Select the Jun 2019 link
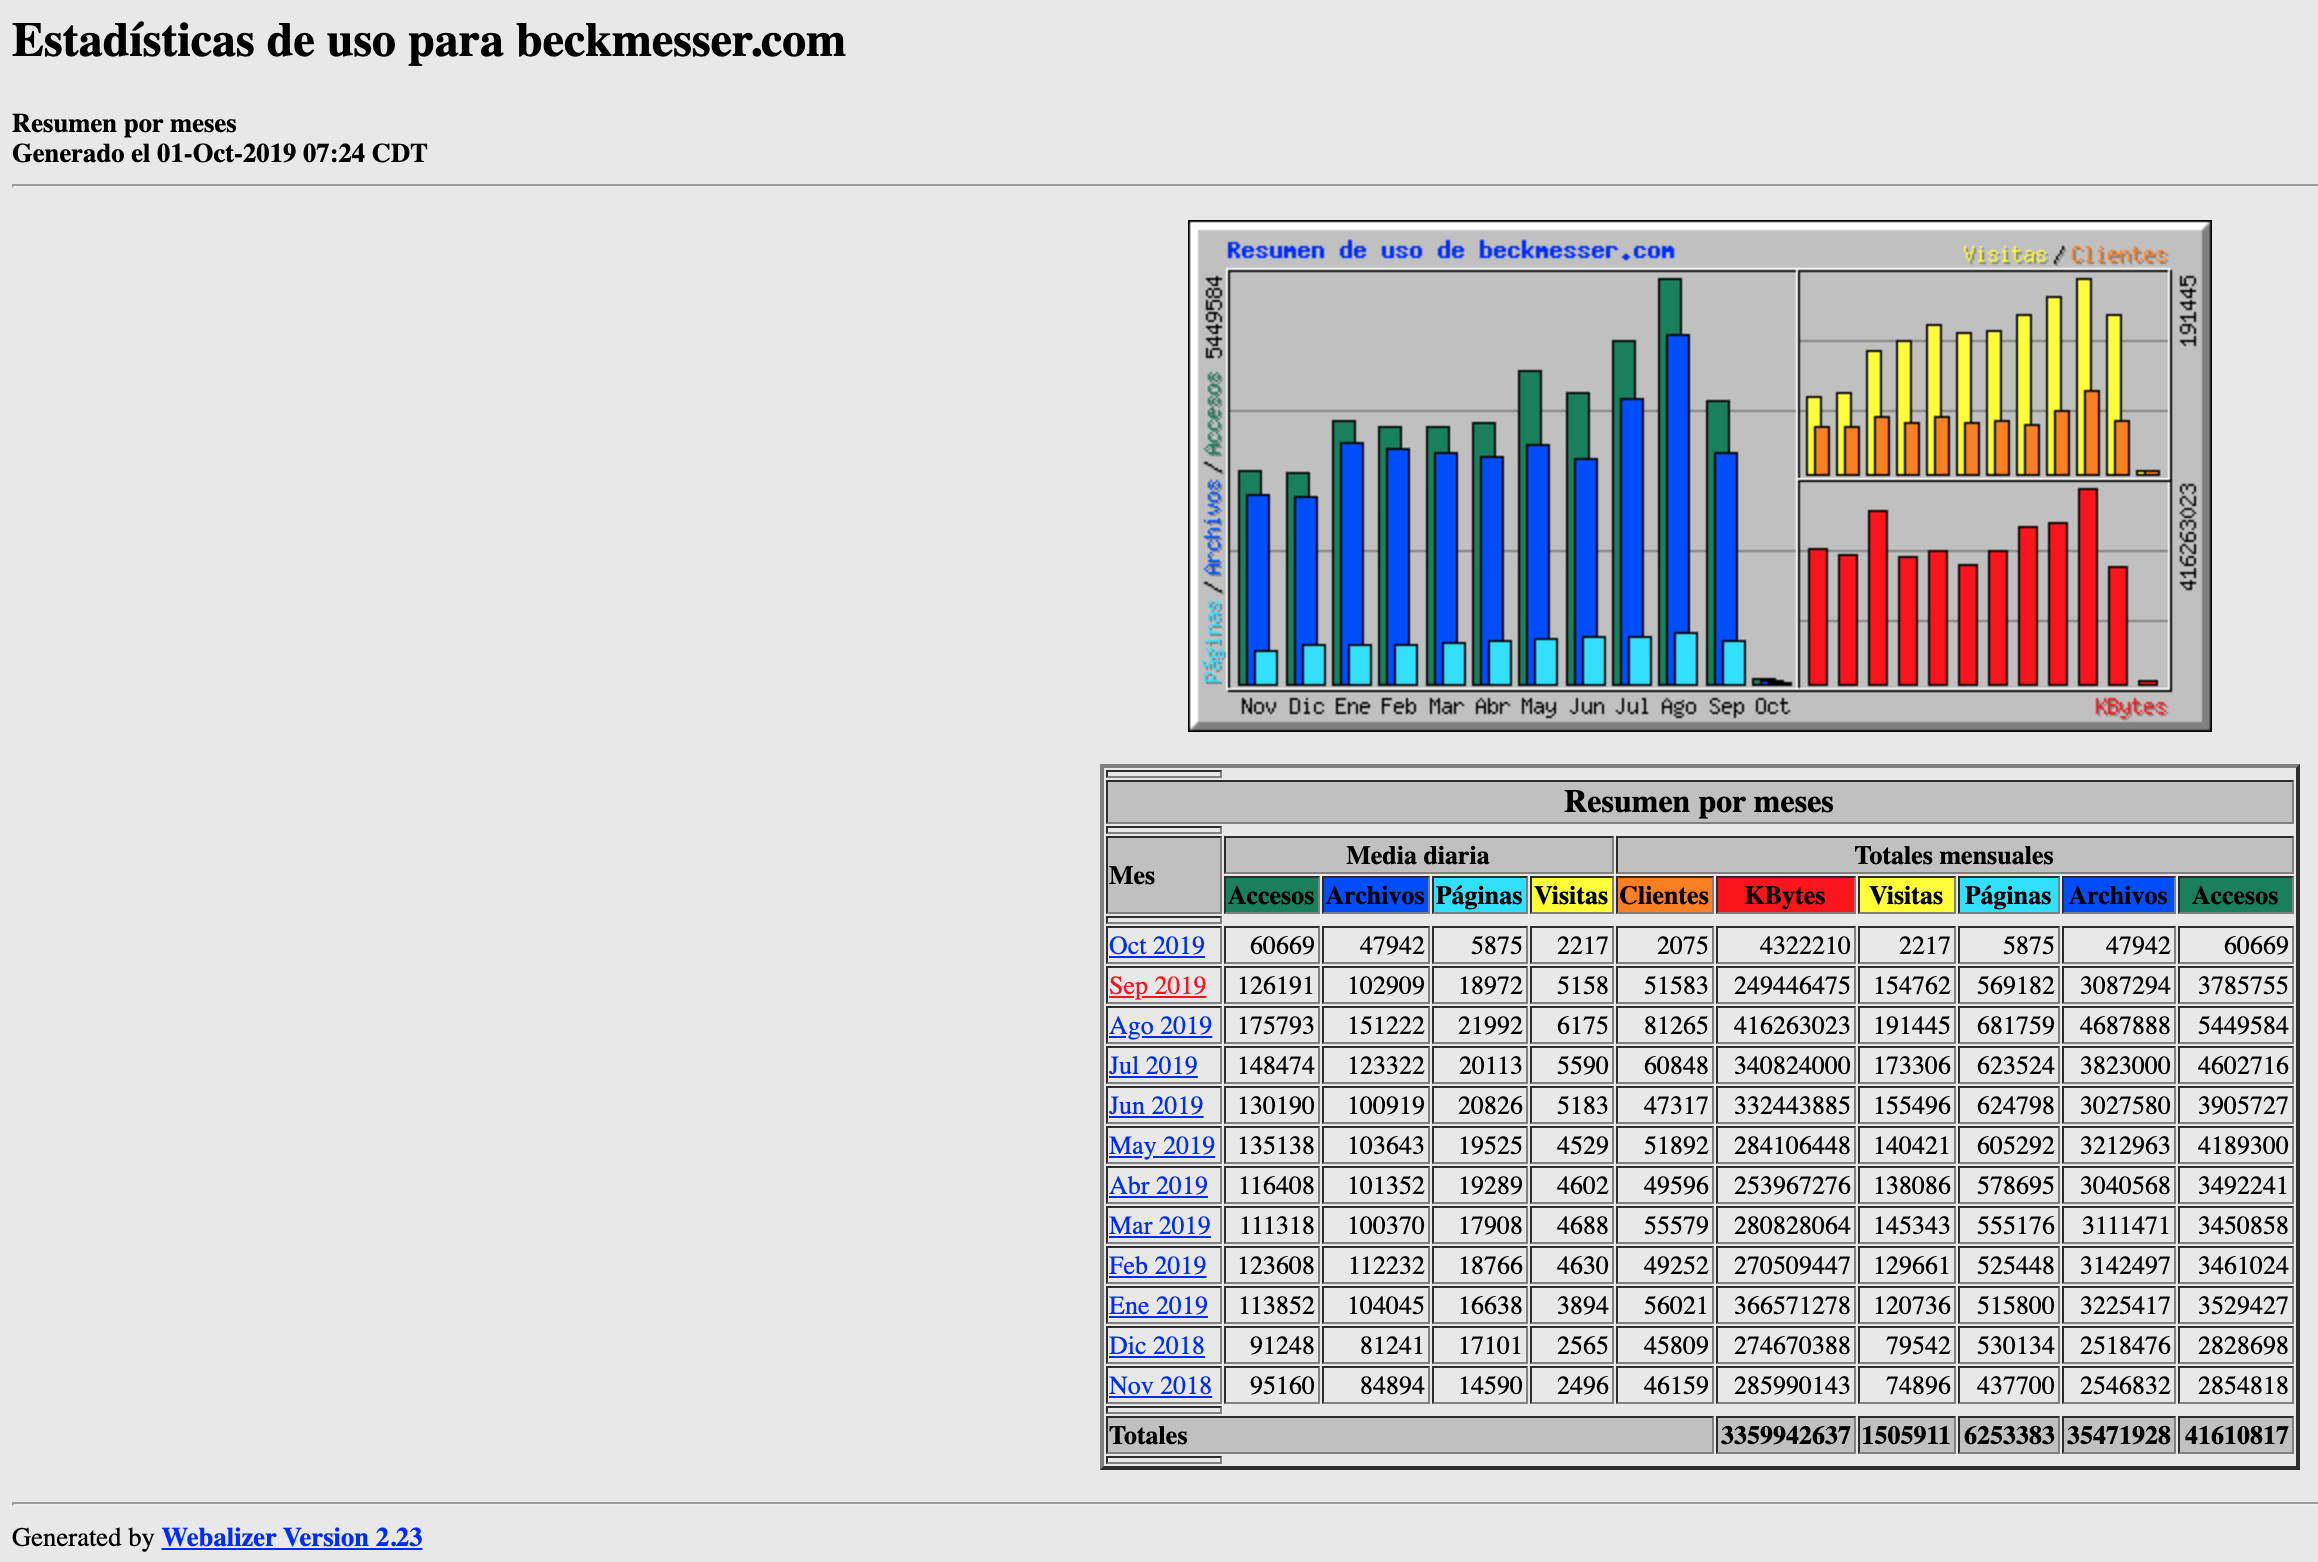Screen dimensions: 2318x1562 click(1155, 1105)
